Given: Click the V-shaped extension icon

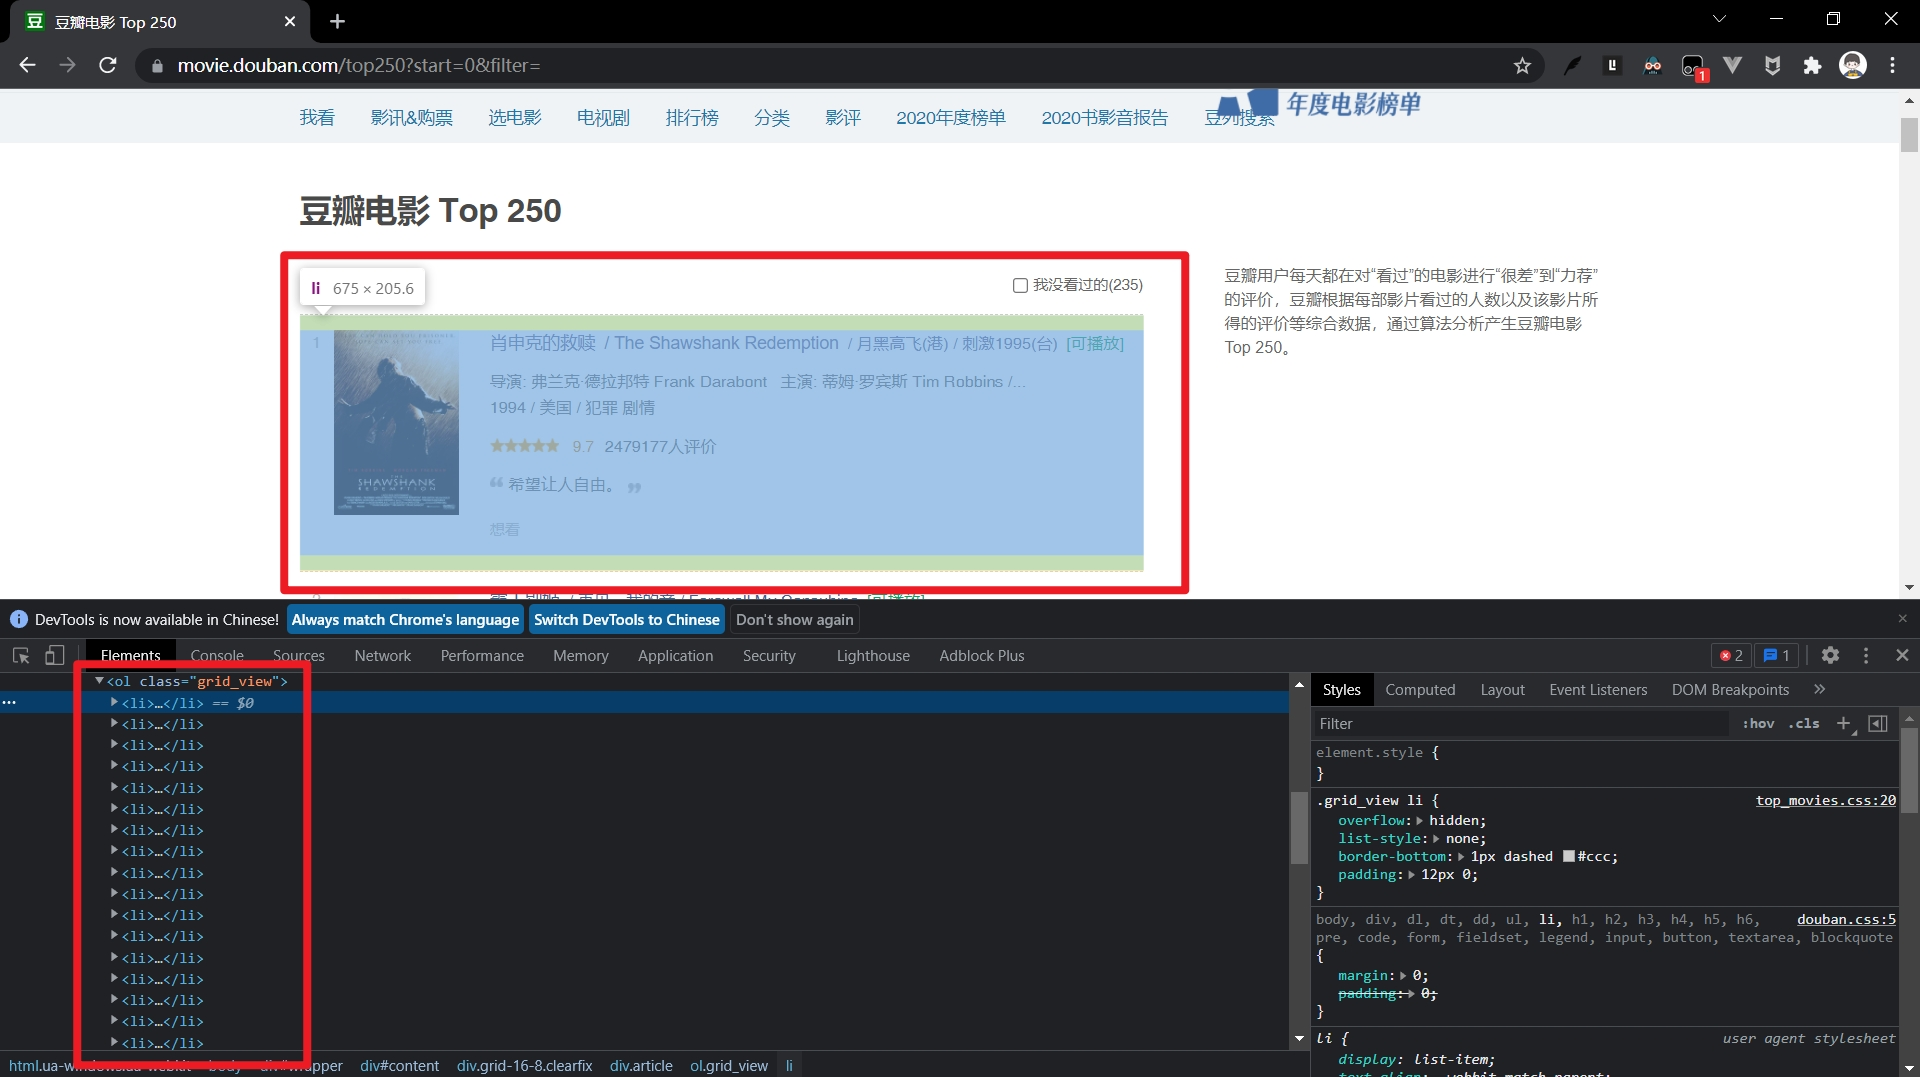Looking at the screenshot, I should pyautogui.click(x=1732, y=66).
